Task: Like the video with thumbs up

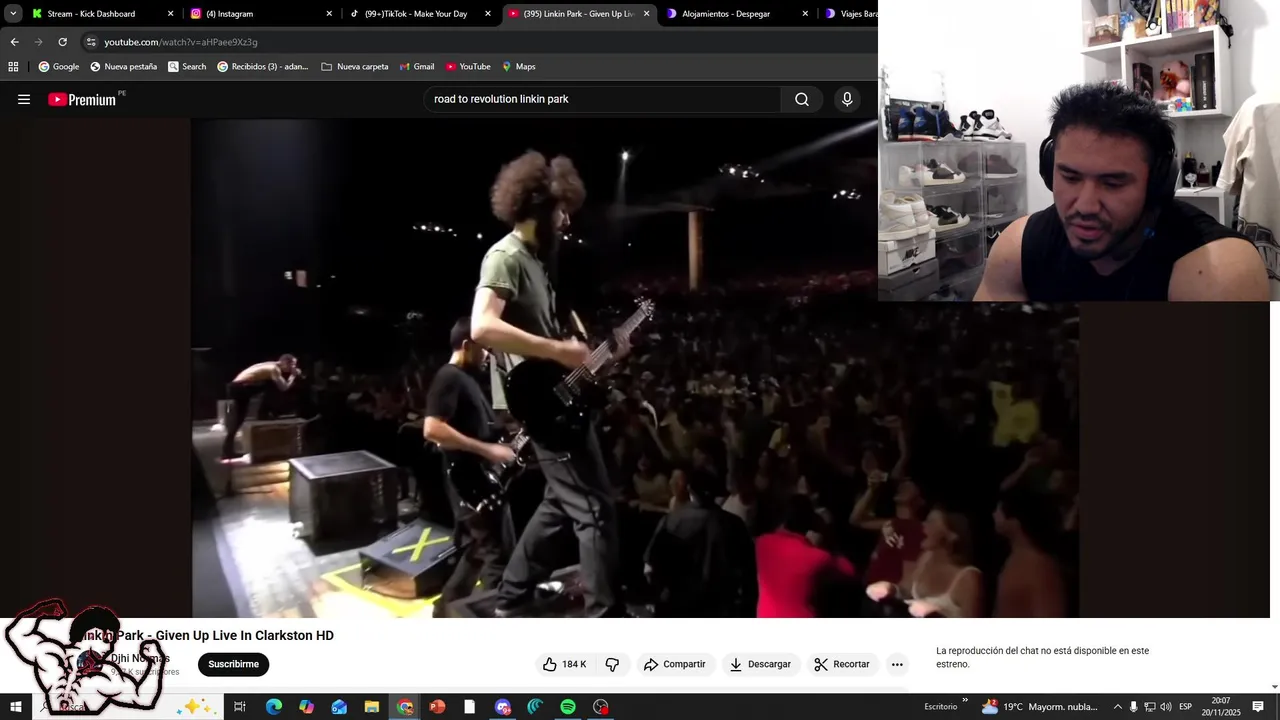Action: (x=564, y=664)
